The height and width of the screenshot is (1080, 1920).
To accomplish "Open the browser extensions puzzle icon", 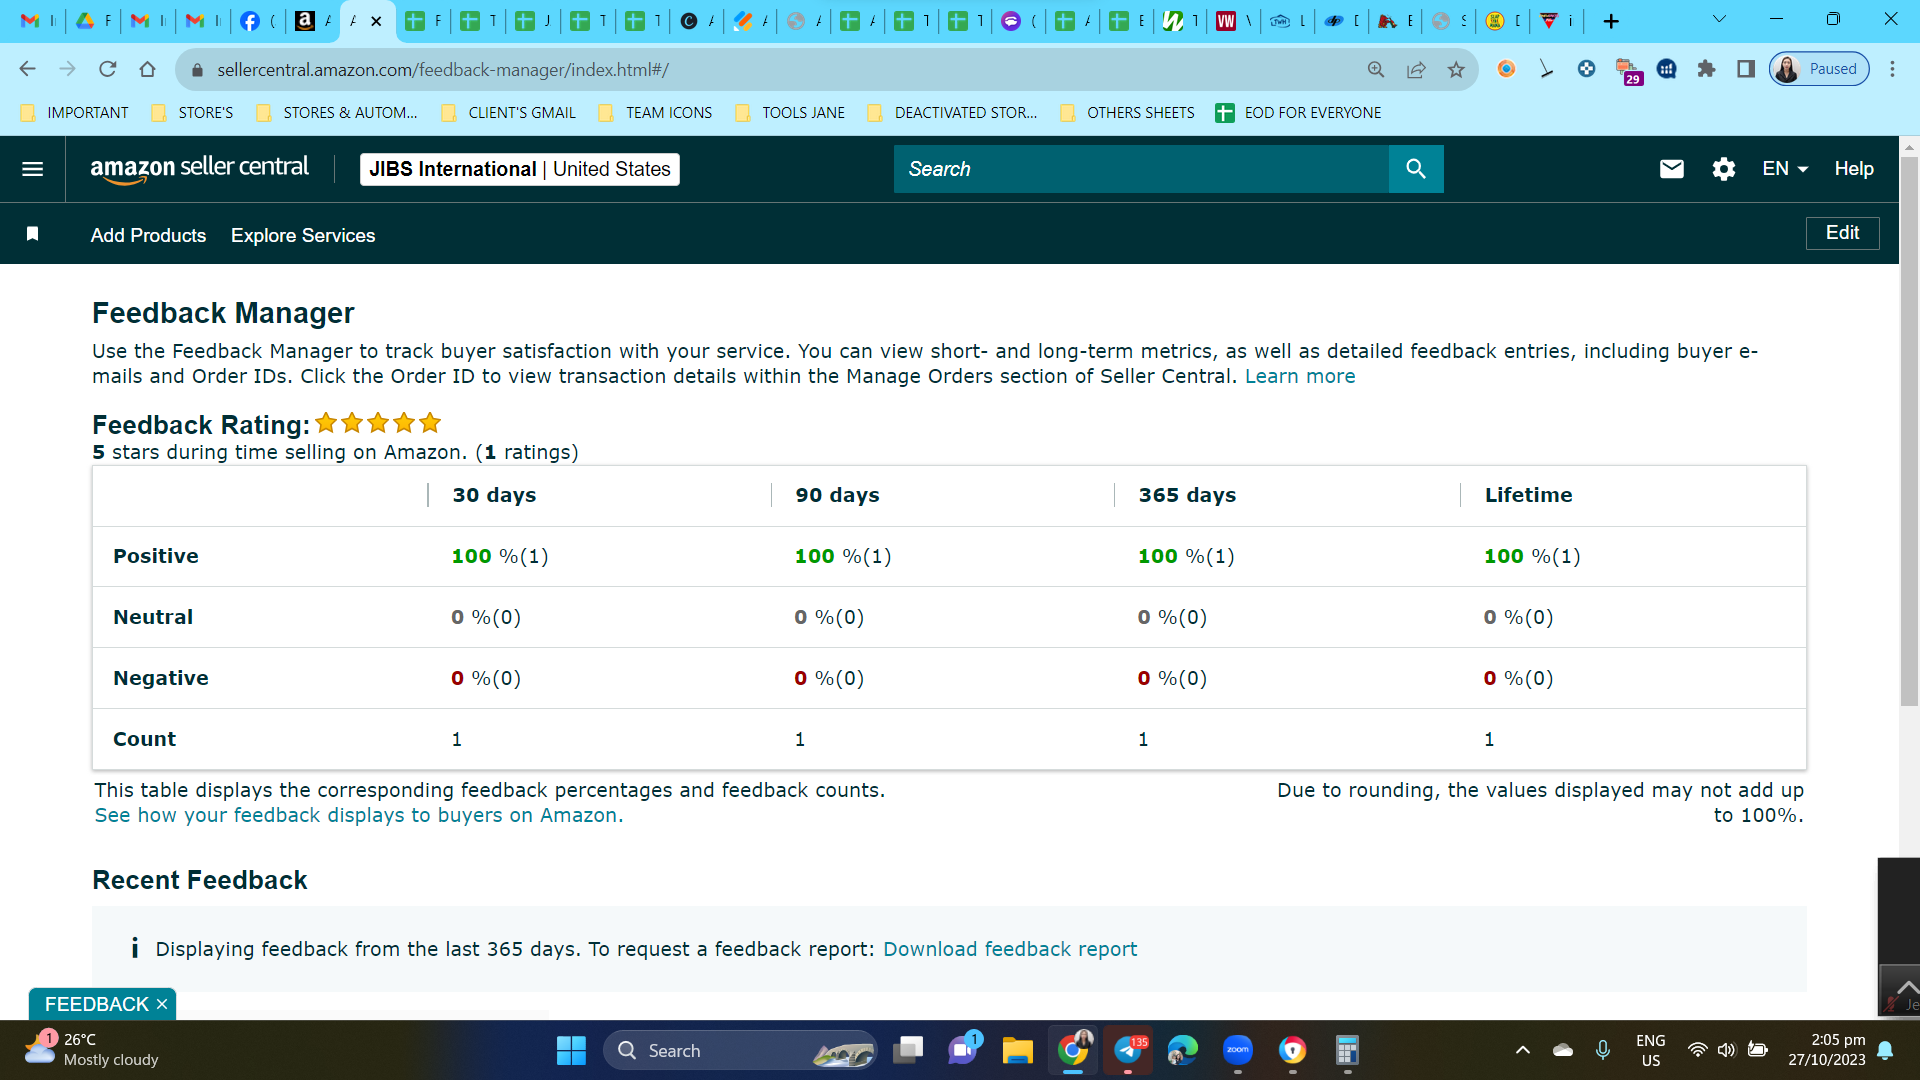I will 1706,69.
